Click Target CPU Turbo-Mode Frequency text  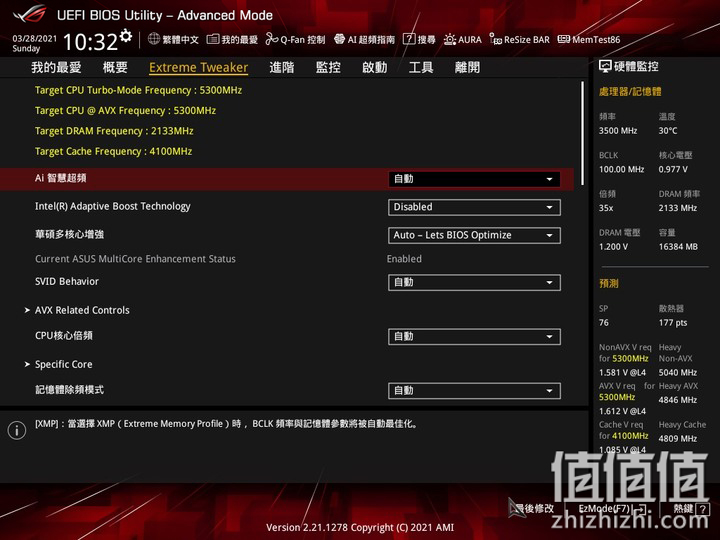pos(138,90)
